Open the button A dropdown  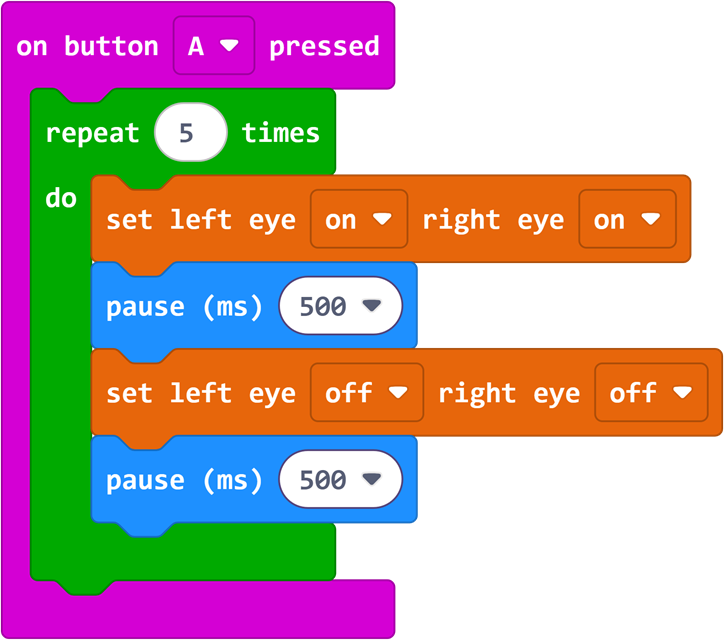click(213, 46)
